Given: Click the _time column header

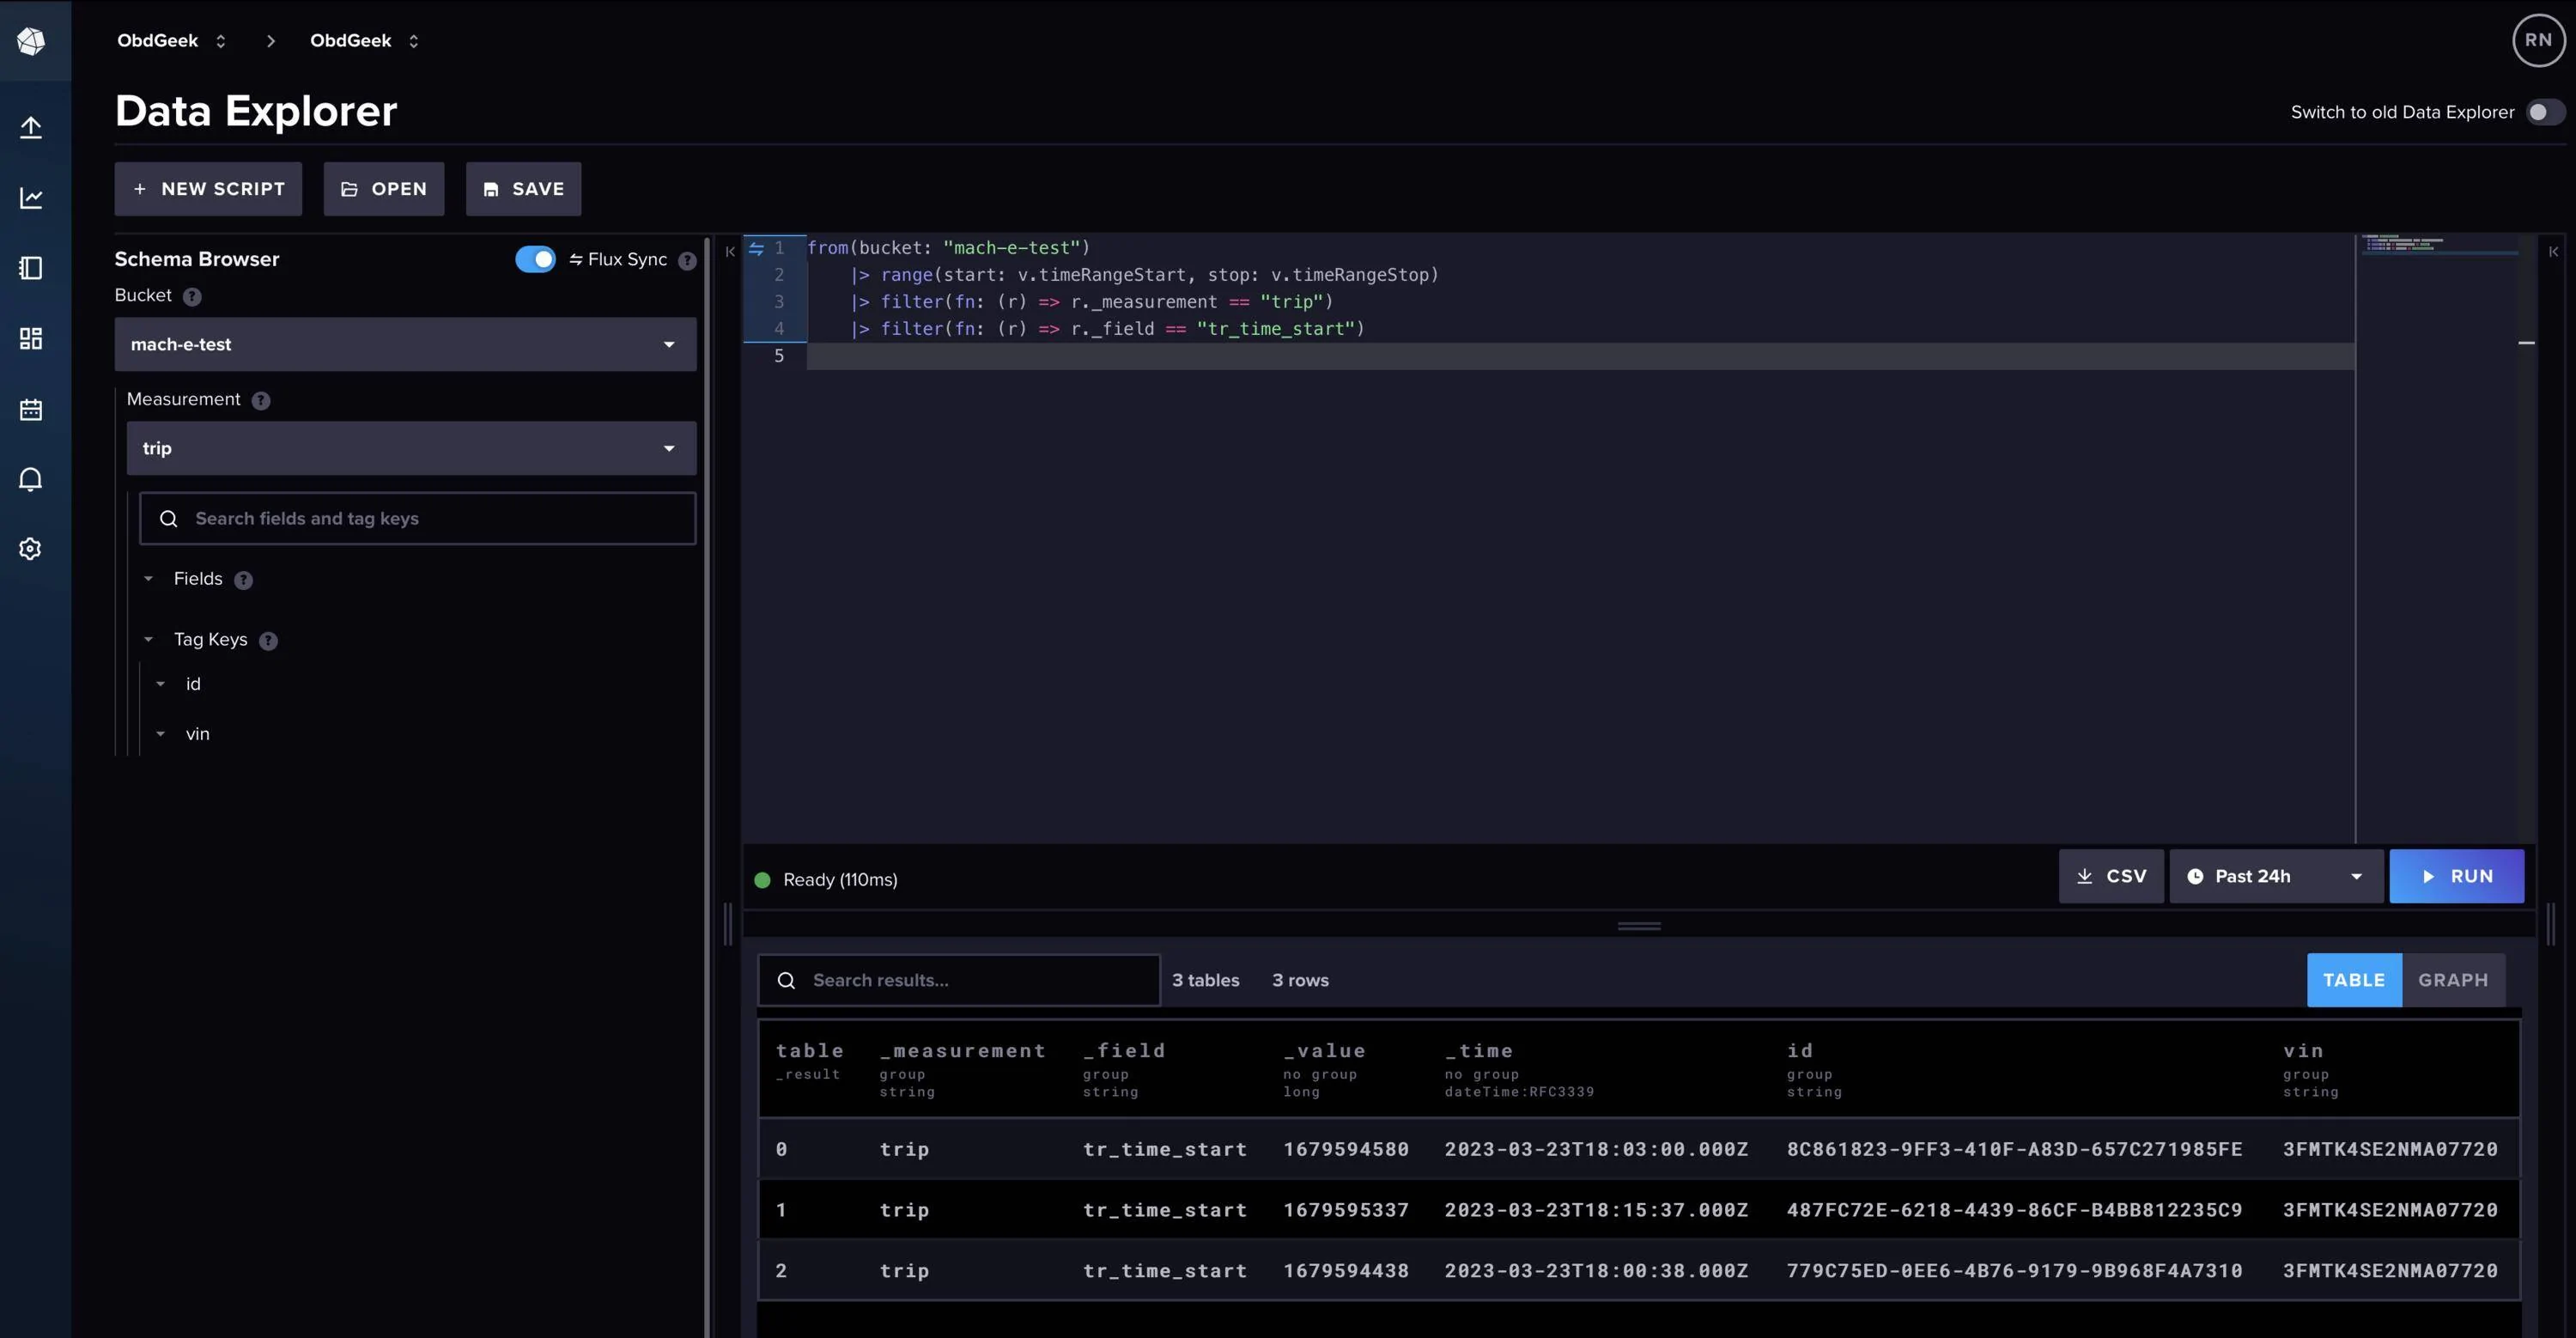Looking at the screenshot, I should point(1478,1051).
